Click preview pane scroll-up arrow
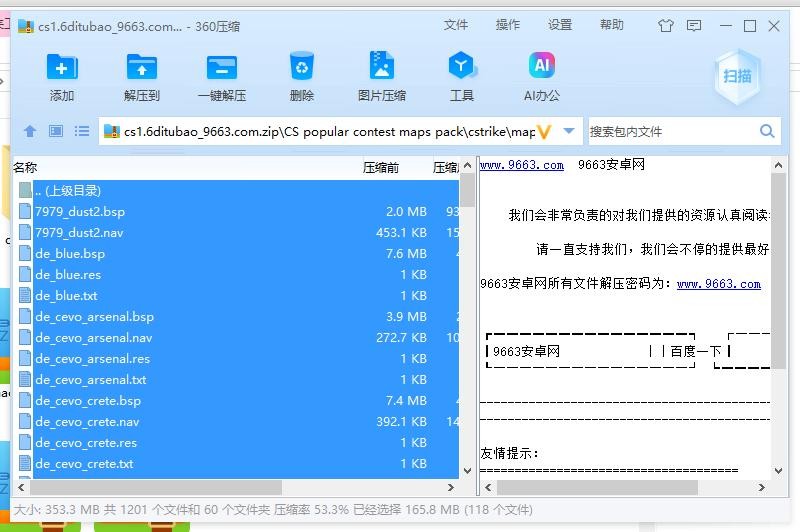Image resolution: width=800 pixels, height=532 pixels. pyautogui.click(x=778, y=165)
